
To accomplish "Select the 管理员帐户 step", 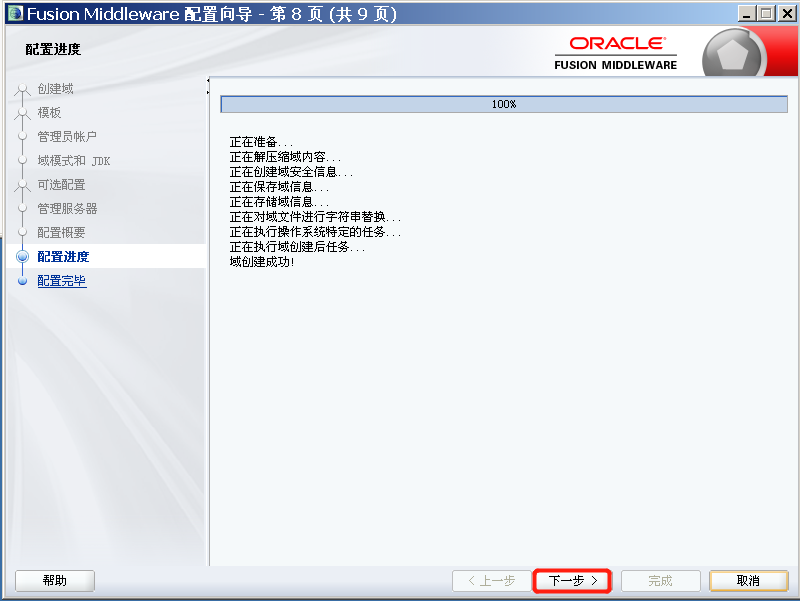I will click(x=67, y=137).
